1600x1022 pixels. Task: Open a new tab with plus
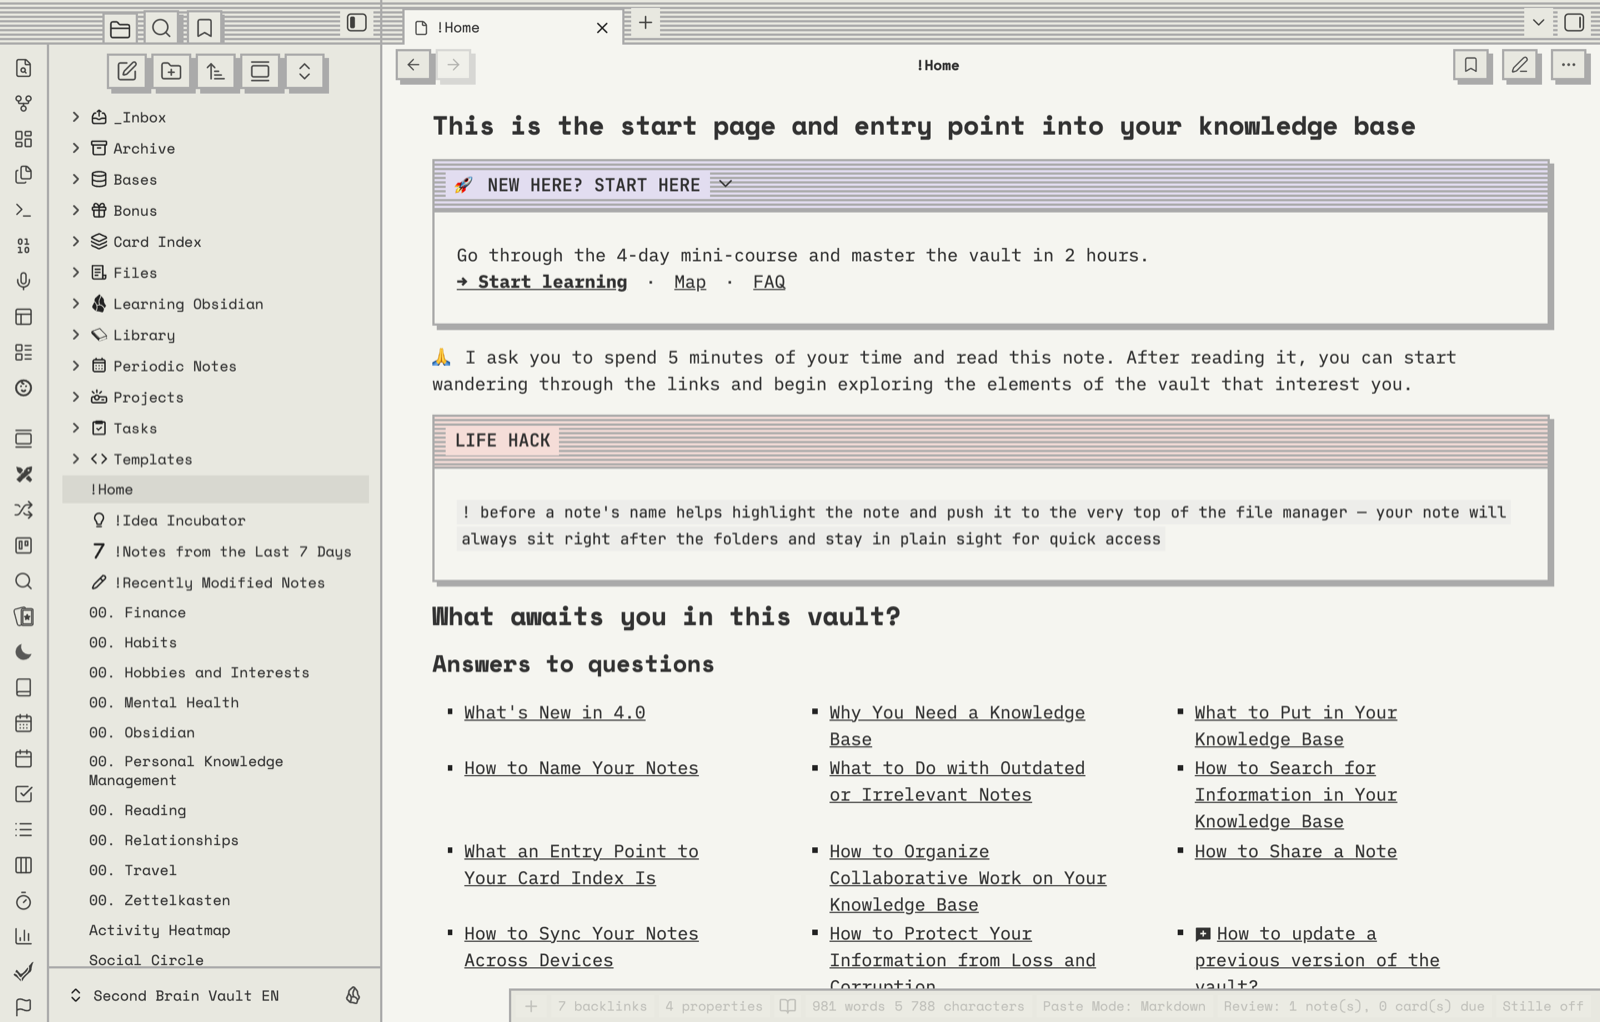coord(646,22)
